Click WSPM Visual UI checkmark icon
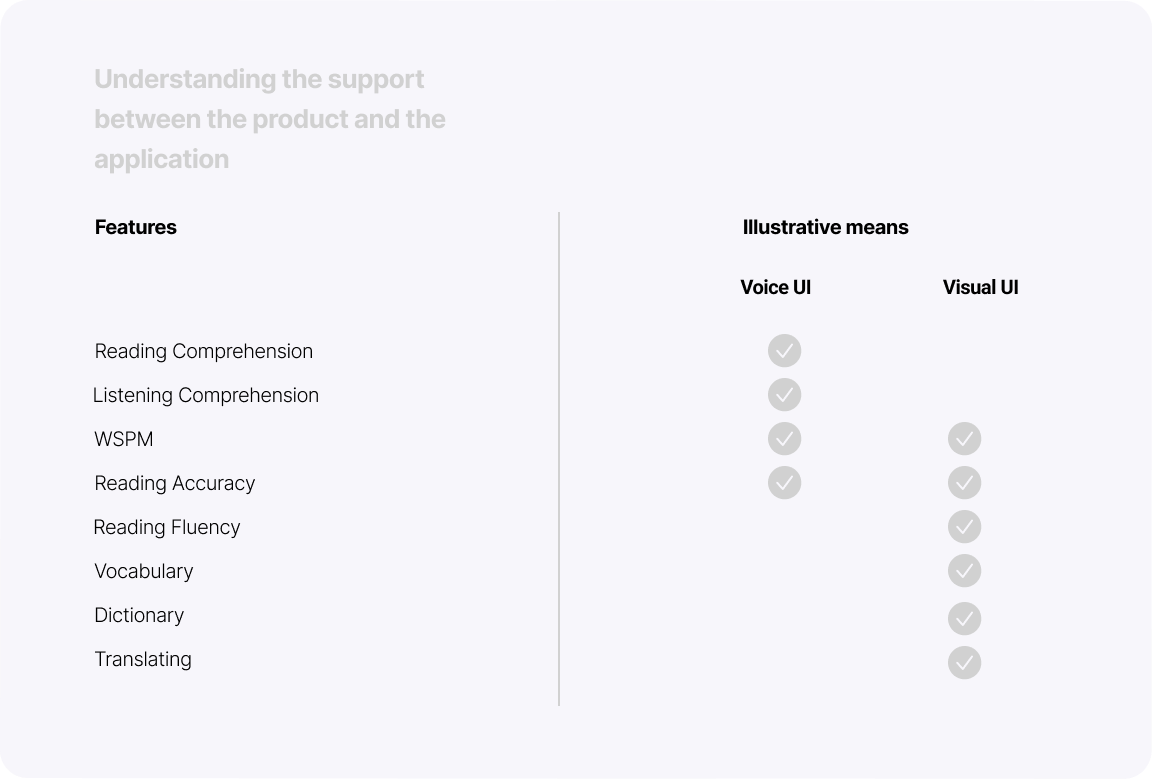Viewport: 1153px width, 779px height. (964, 439)
